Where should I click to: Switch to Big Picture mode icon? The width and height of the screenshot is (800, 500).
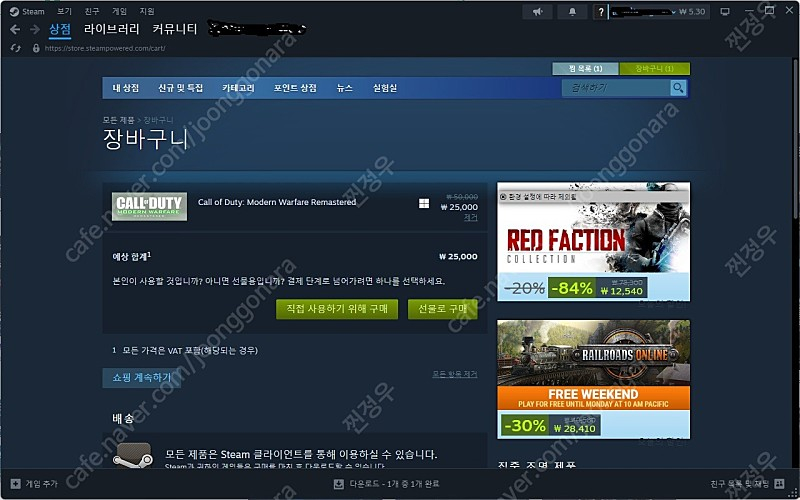click(x=724, y=12)
